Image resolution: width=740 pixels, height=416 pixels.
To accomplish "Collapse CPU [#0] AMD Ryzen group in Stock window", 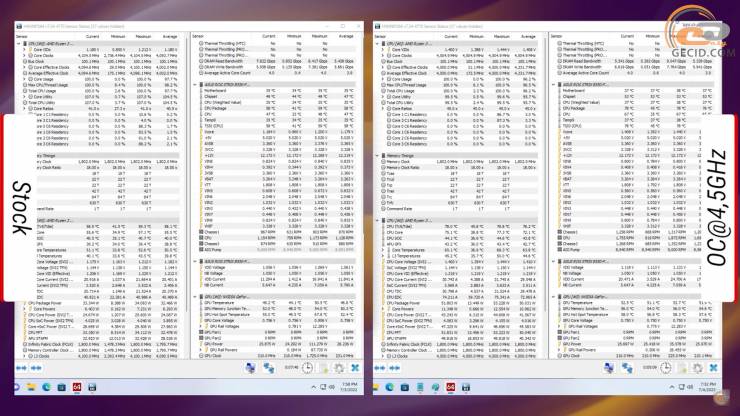I will (x=19, y=43).
